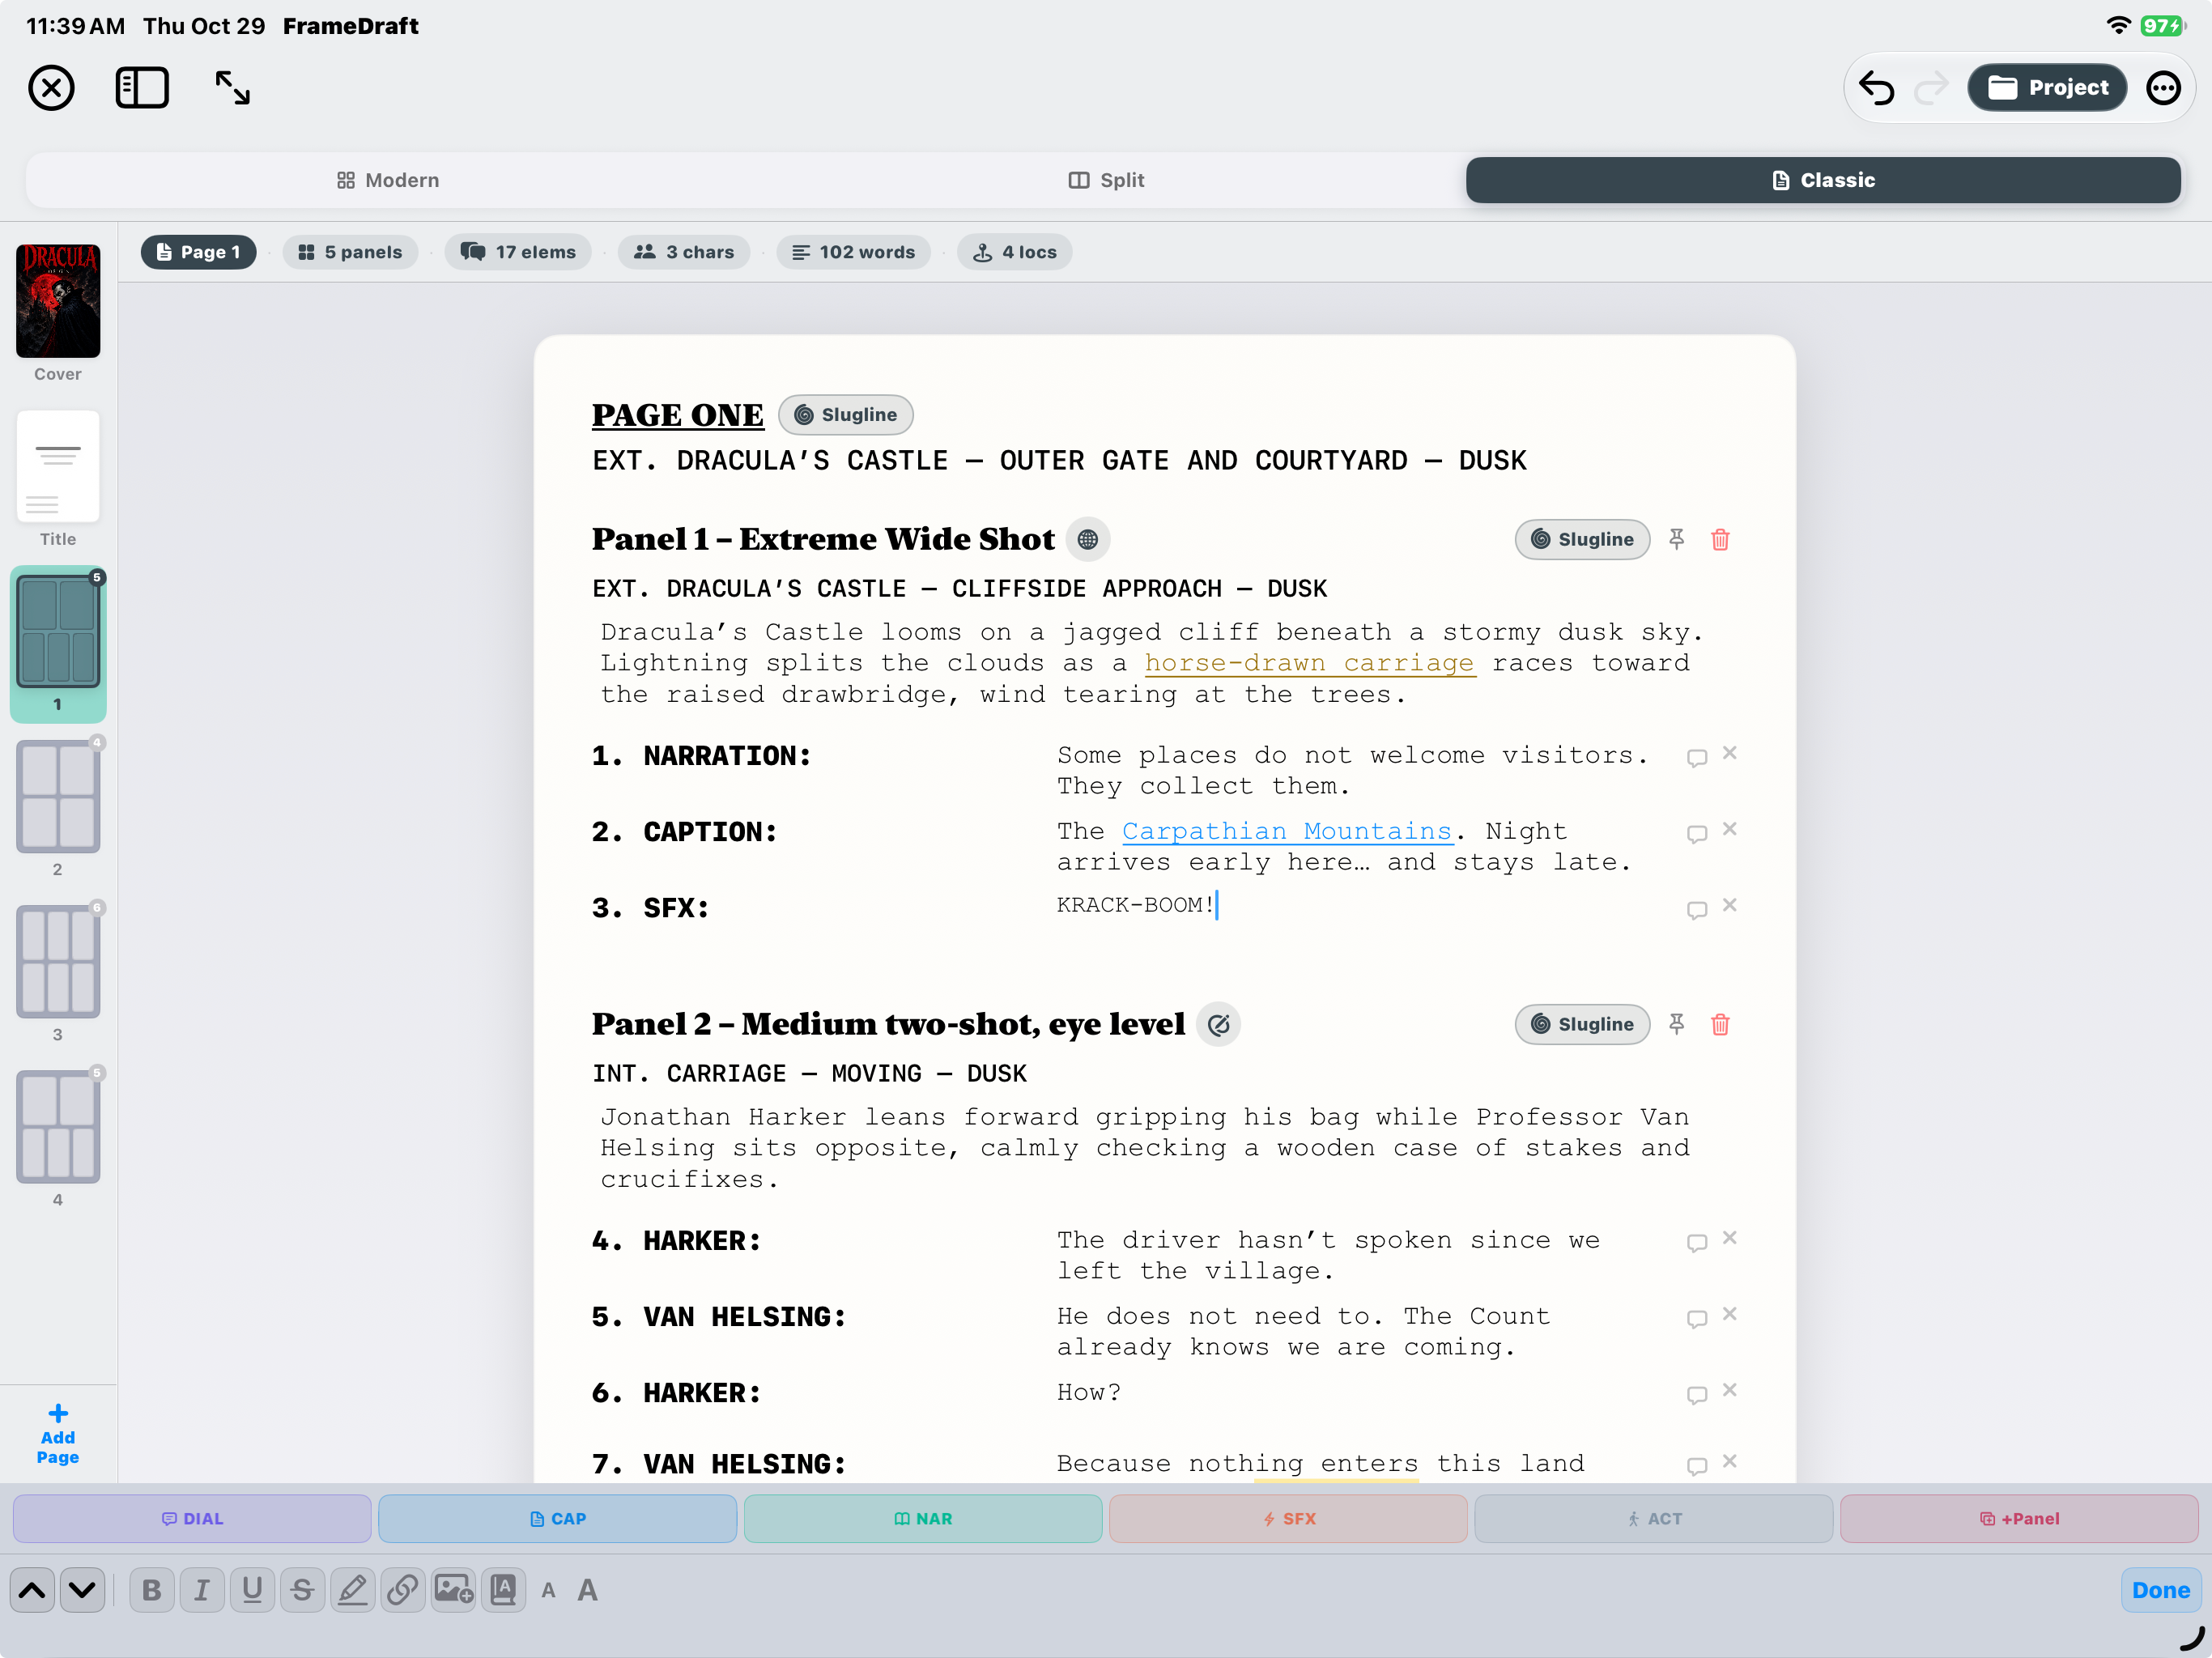Add a comment on the NARRATION line
The width and height of the screenshot is (2212, 1658).
(1697, 758)
